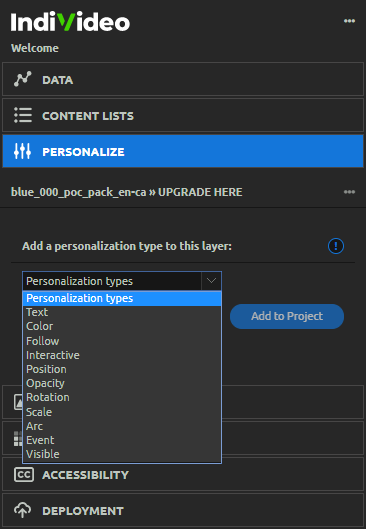The height and width of the screenshot is (529, 366).
Task: Click the blue_000_poc_pack_en-ca layer title
Action: click(126, 192)
